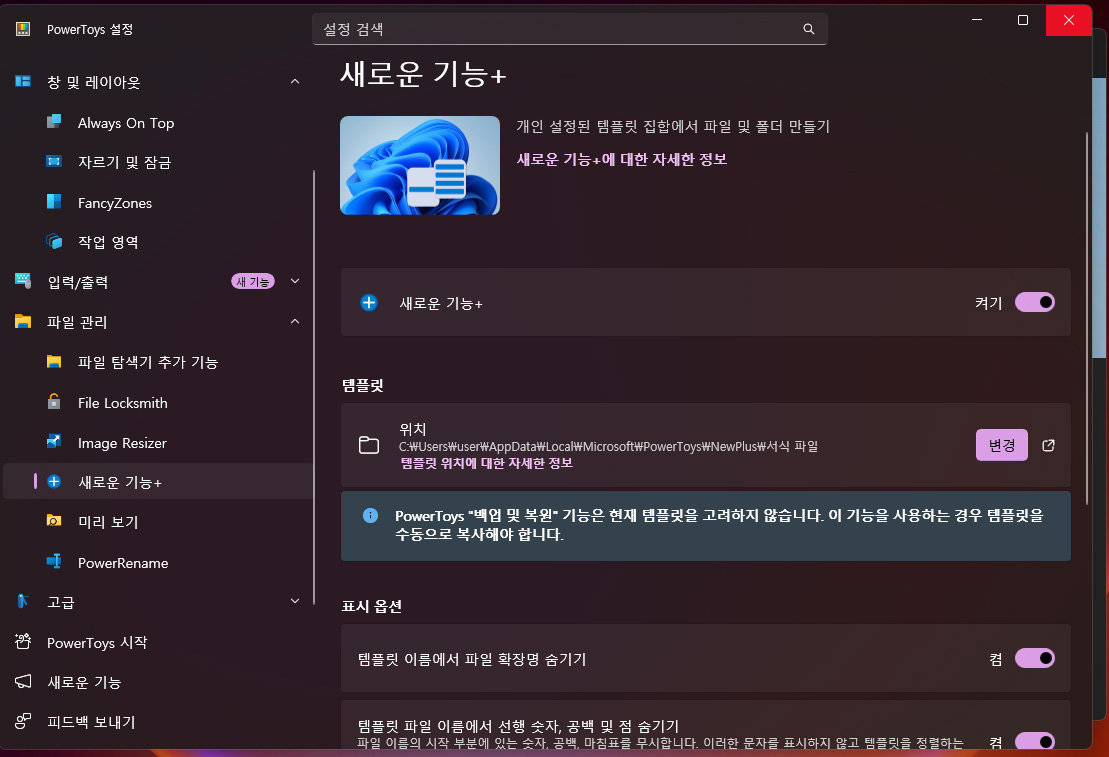This screenshot has height=757, width=1109.
Task: Open 피드백 보내기 page
Action: point(158,722)
